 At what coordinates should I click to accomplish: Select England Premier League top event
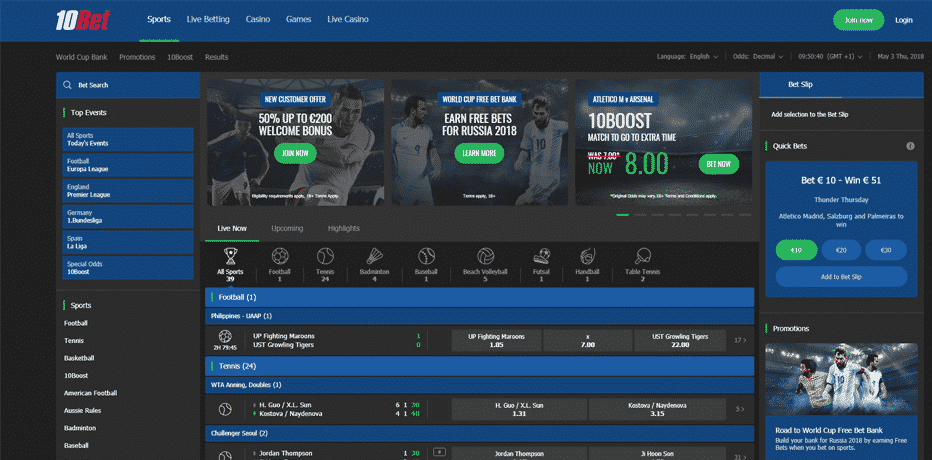pos(128,191)
